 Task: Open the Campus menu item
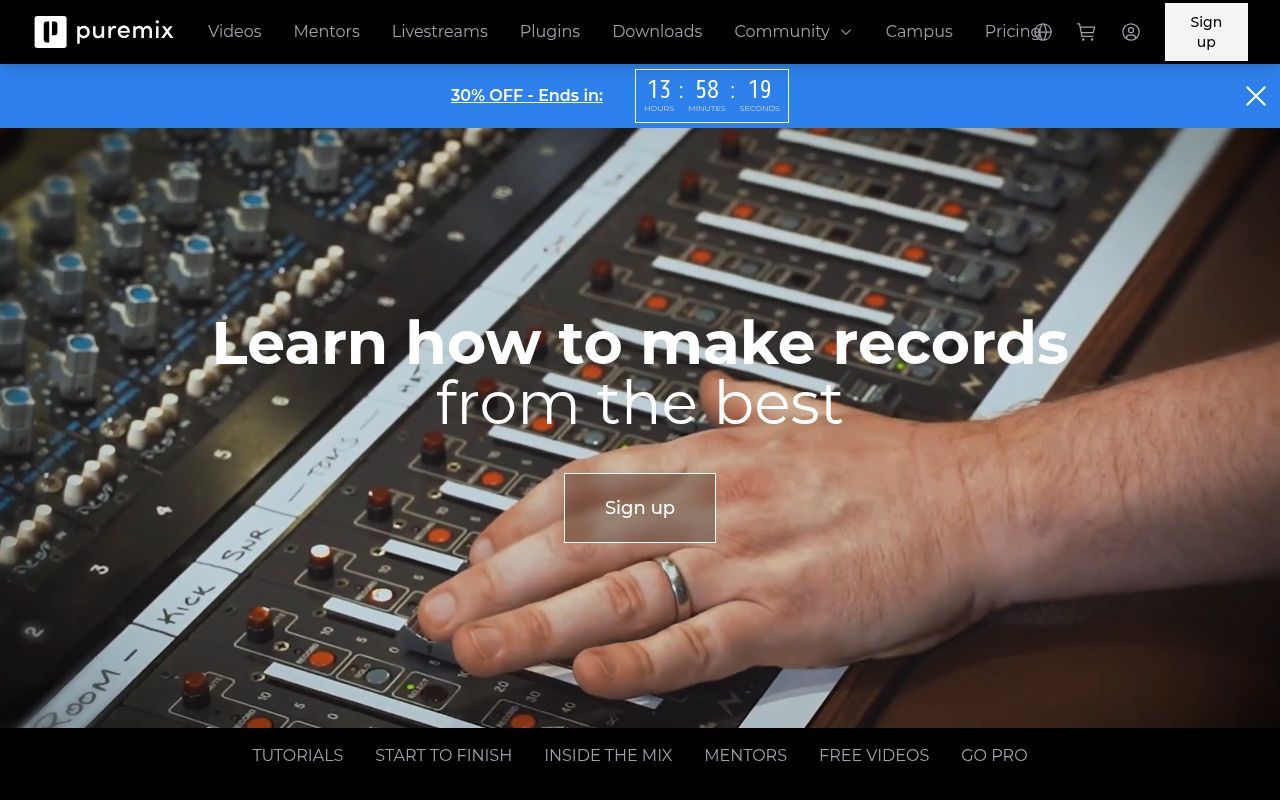pos(919,31)
